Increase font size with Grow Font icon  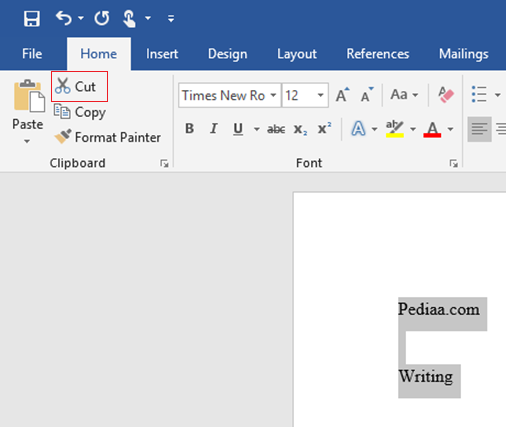342,95
